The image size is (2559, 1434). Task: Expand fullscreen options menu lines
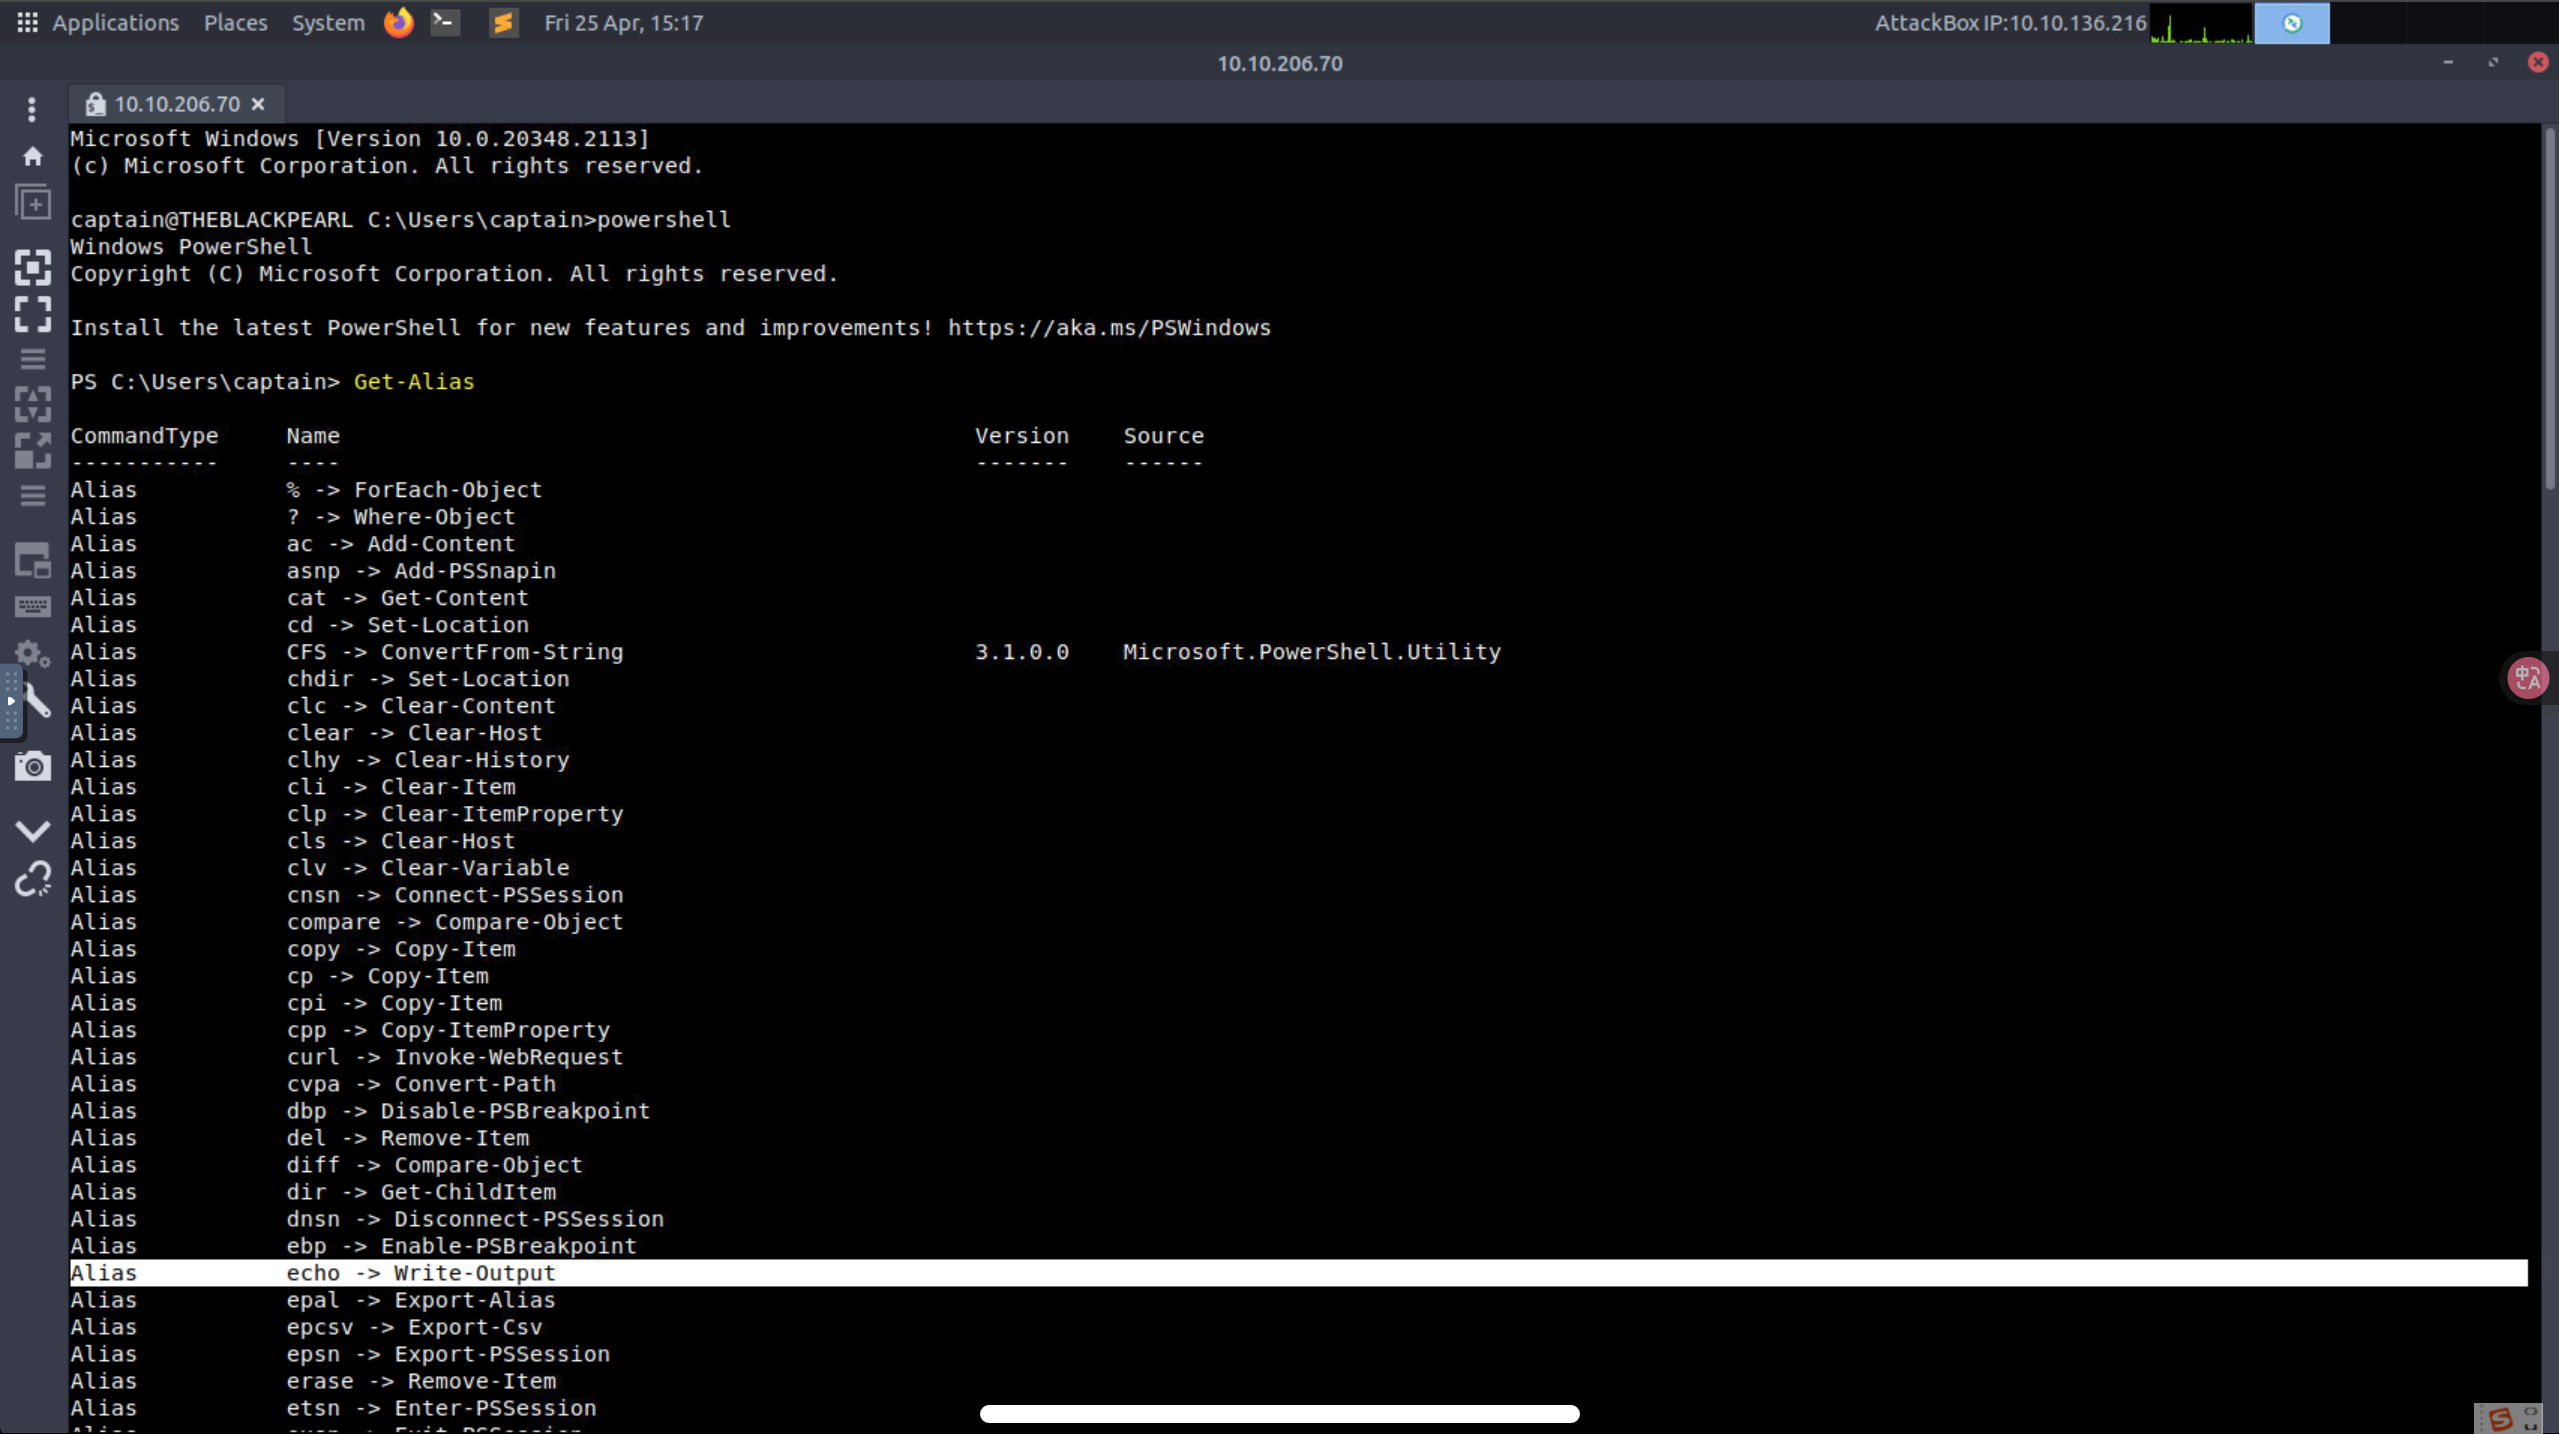32,359
